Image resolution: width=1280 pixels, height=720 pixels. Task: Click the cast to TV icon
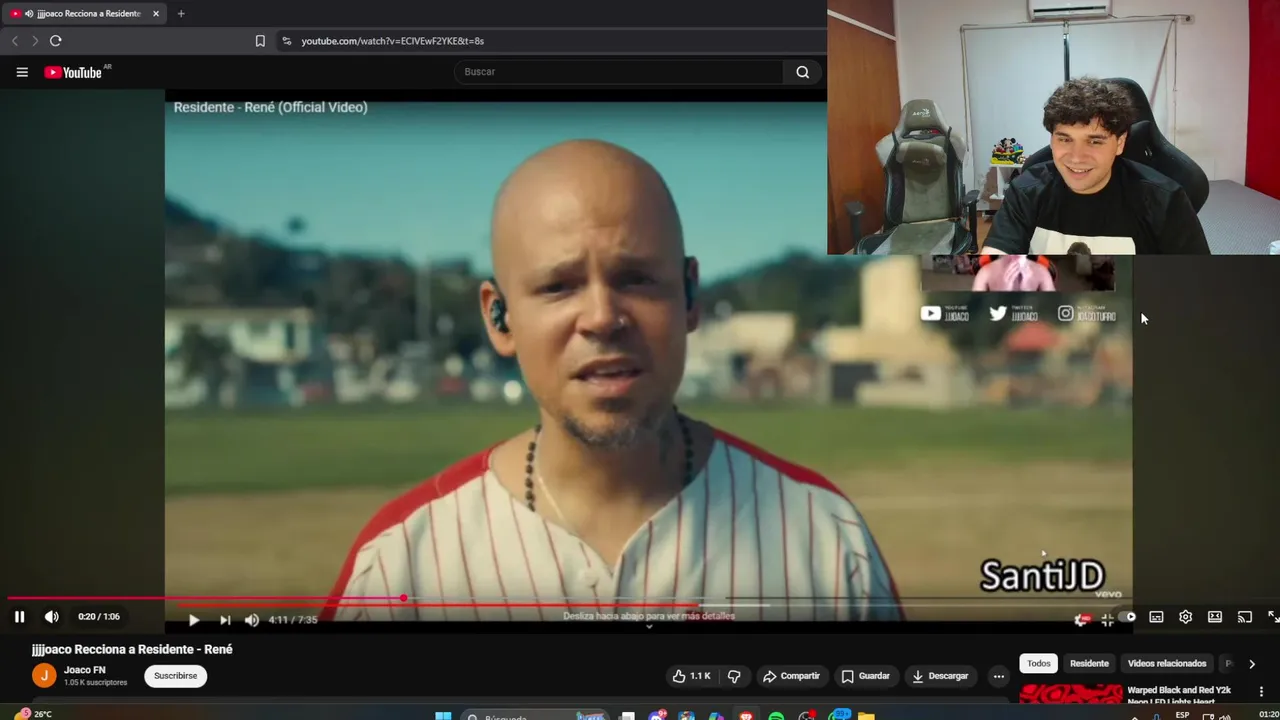[x=1245, y=617]
